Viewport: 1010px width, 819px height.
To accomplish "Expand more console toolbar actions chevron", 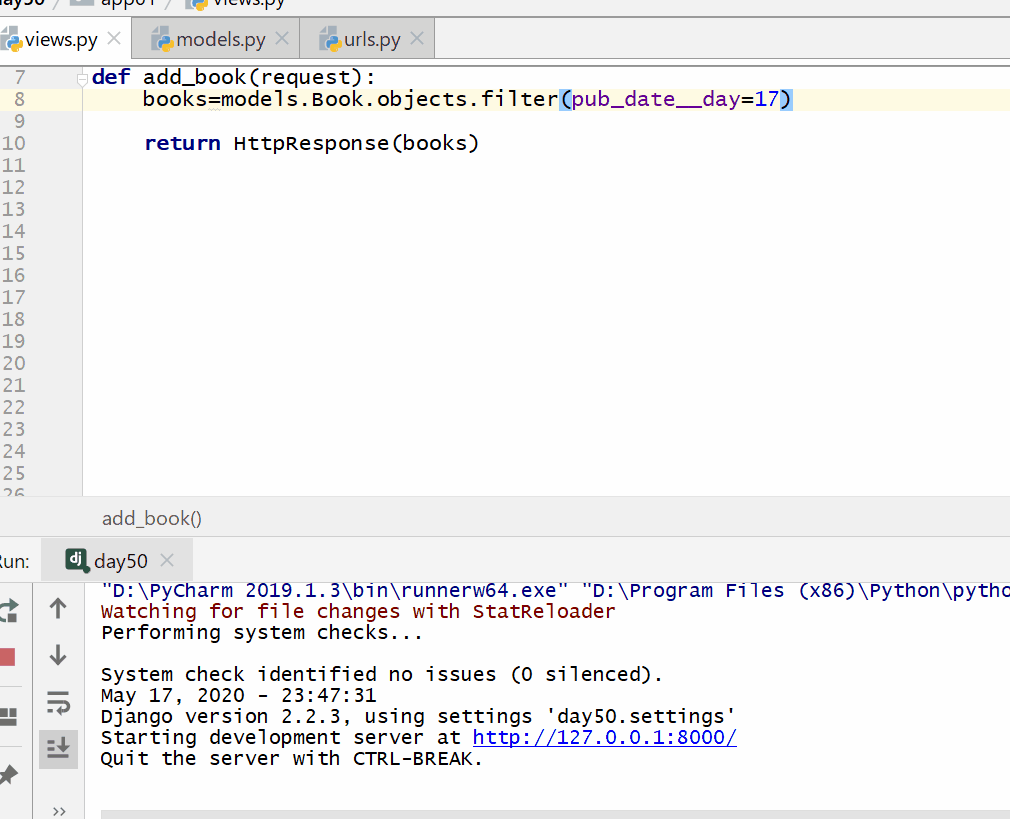I will coord(58,810).
